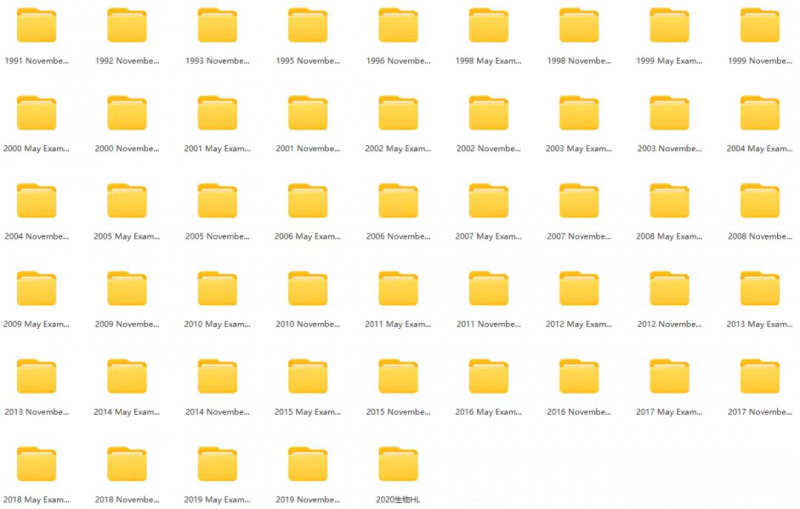Image resolution: width=800 pixels, height=509 pixels.
Task: Select the 2012 November folder icon
Action: pyautogui.click(x=669, y=288)
